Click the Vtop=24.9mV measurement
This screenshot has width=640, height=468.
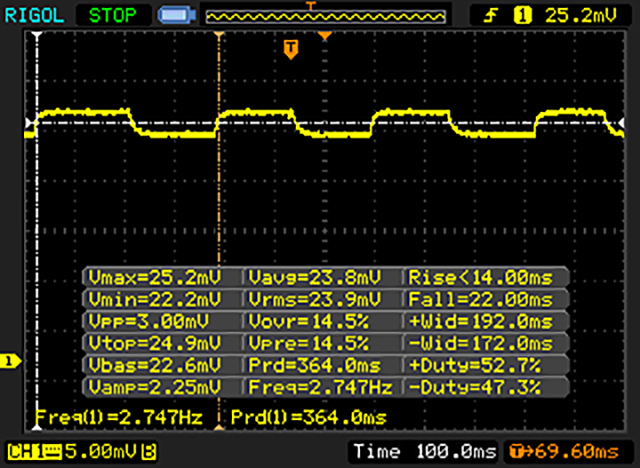(x=155, y=343)
